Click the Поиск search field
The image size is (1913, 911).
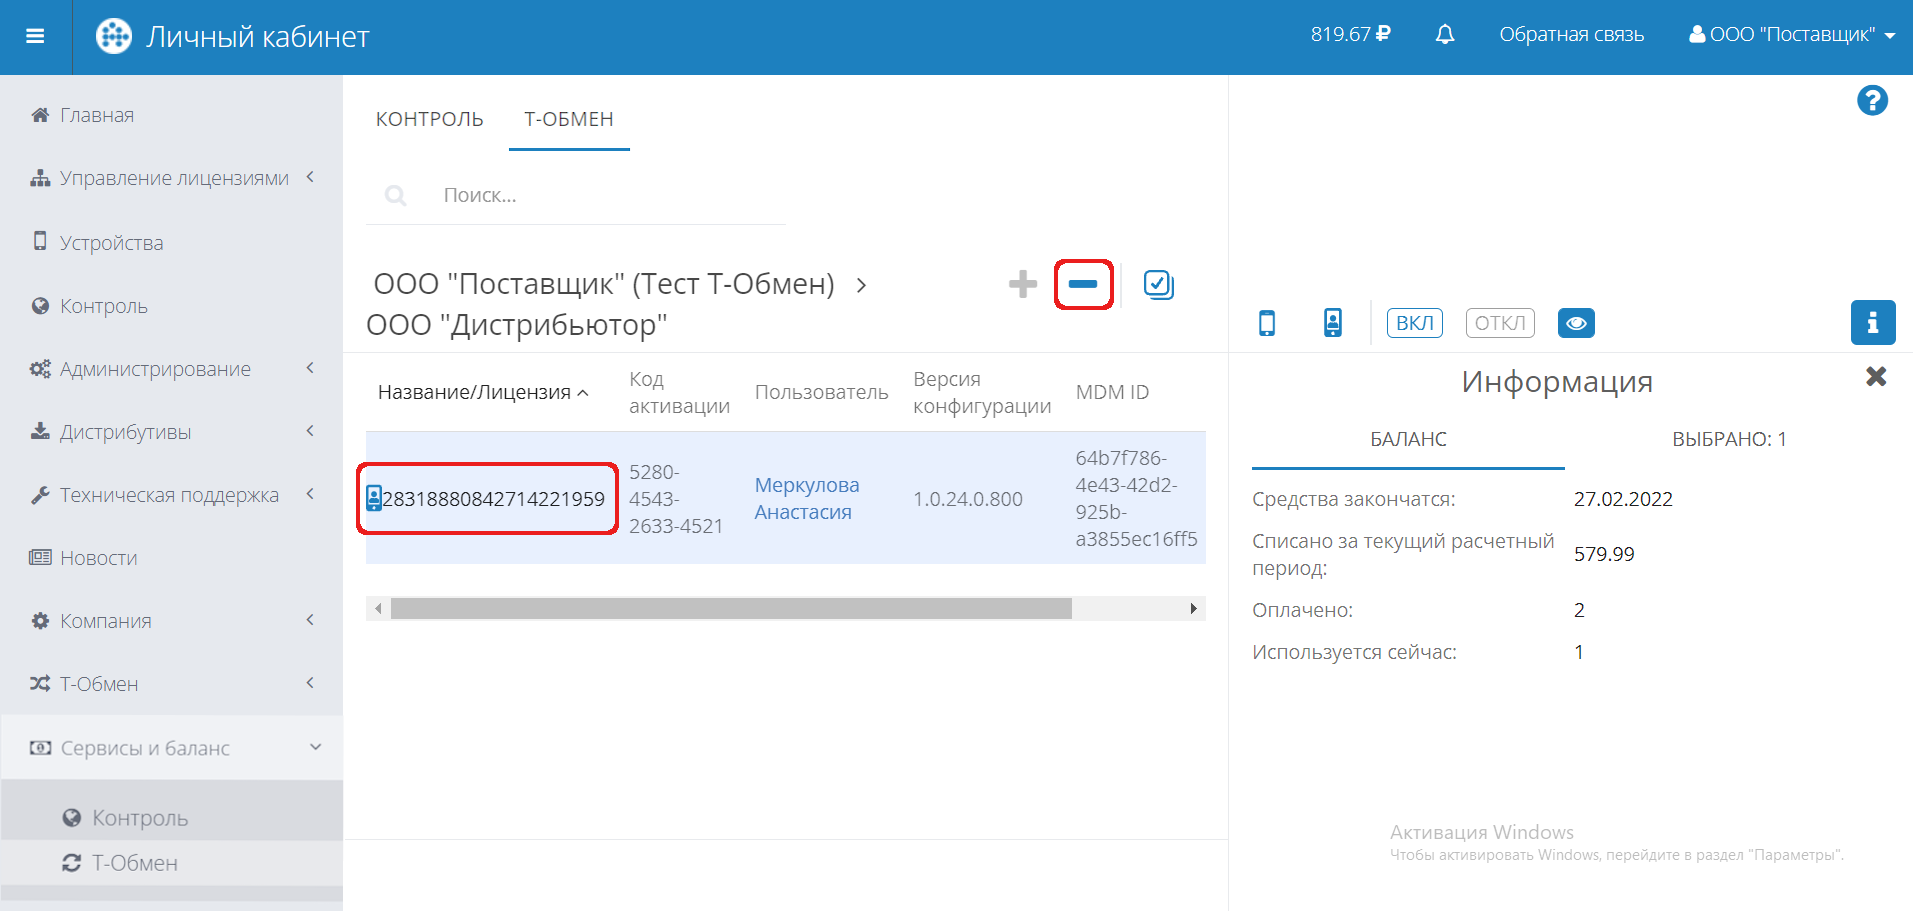click(x=600, y=196)
